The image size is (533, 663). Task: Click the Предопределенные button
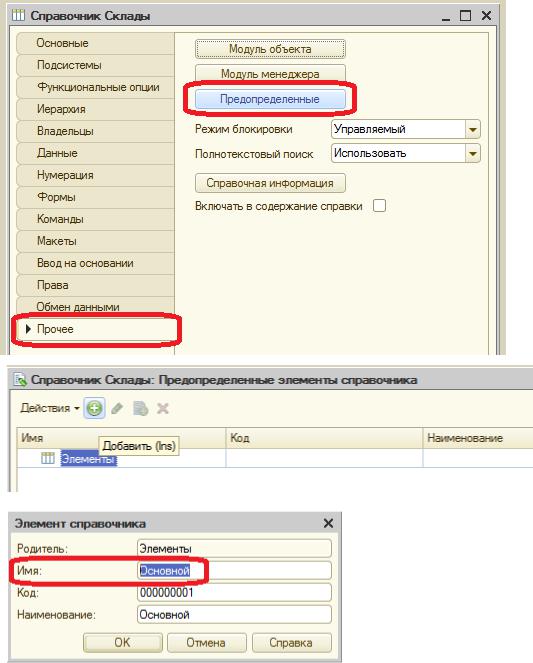pyautogui.click(x=270, y=99)
